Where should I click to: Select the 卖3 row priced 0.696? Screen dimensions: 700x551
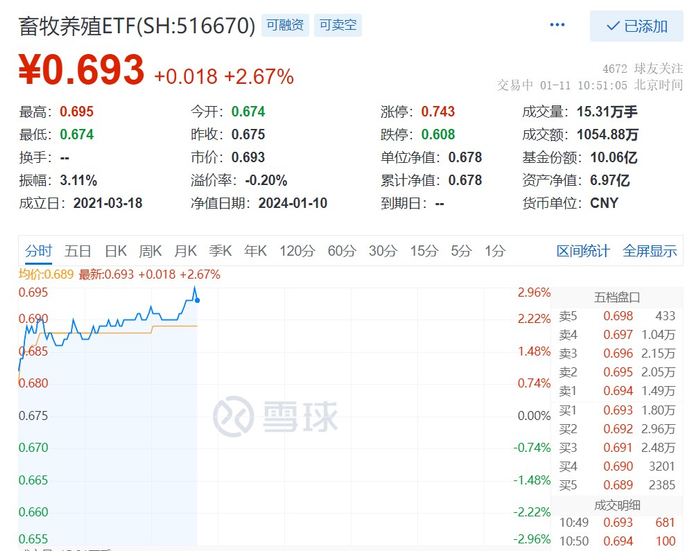point(617,354)
